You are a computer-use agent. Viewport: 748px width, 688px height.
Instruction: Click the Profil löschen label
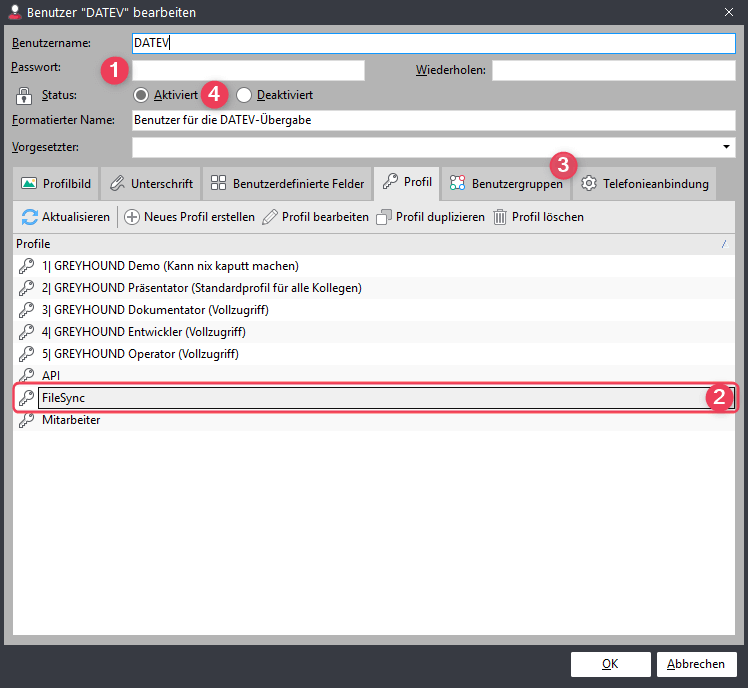[548, 217]
